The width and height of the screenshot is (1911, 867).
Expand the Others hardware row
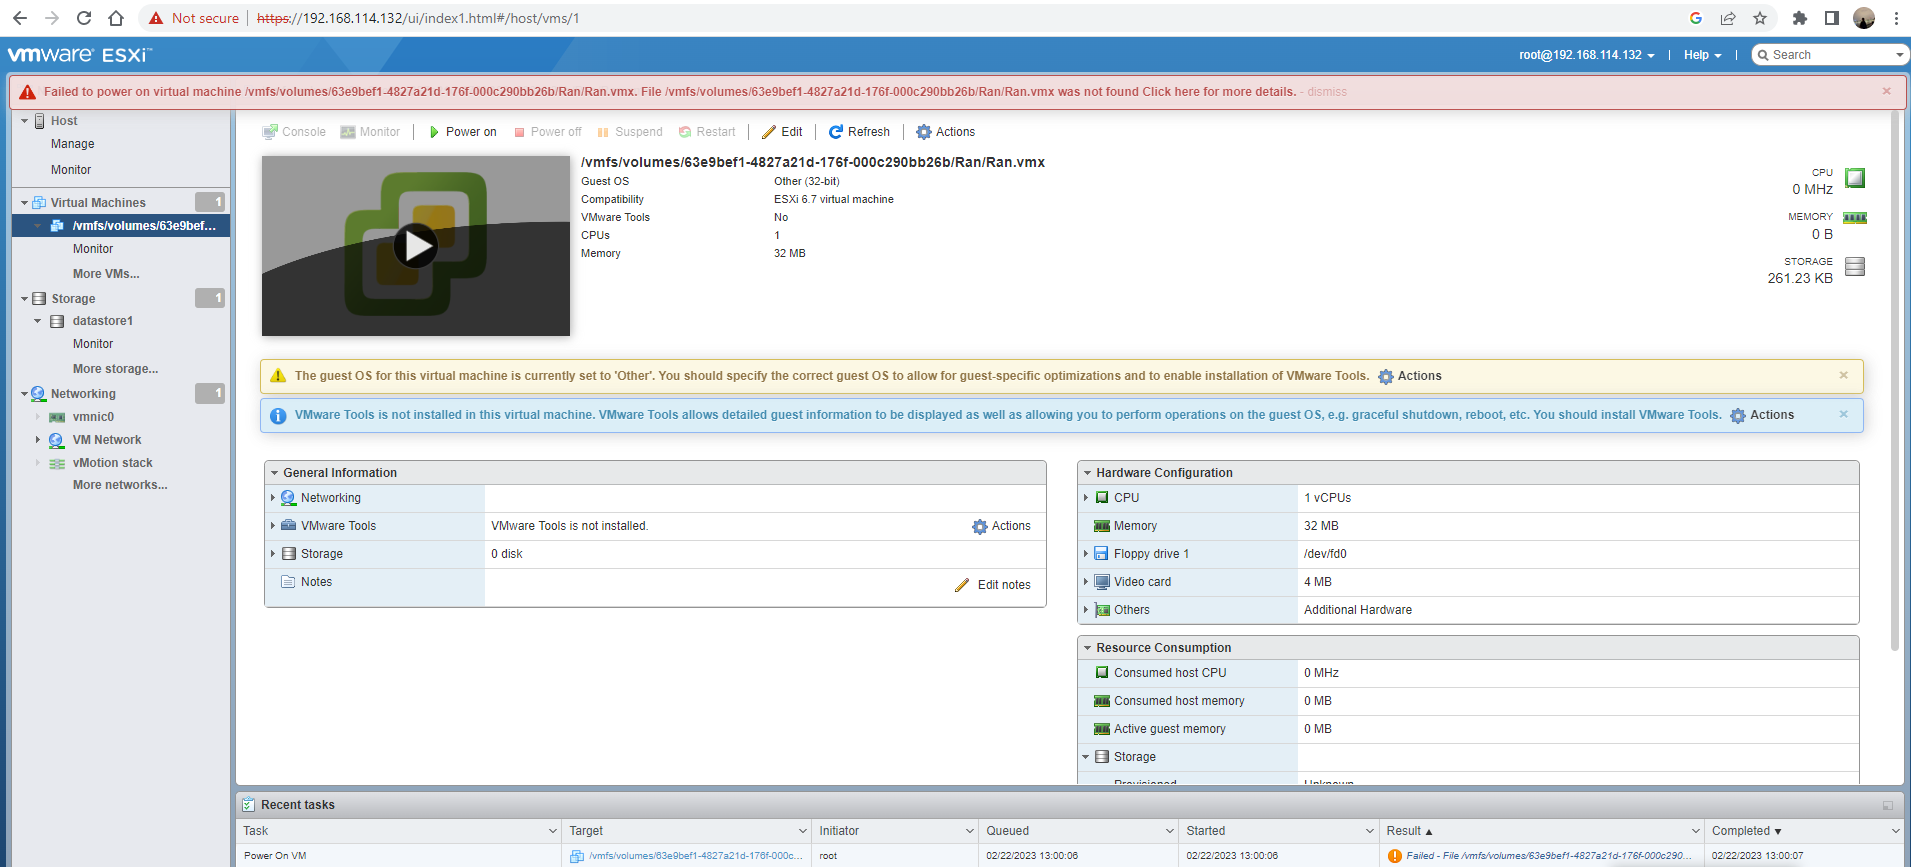coord(1085,610)
